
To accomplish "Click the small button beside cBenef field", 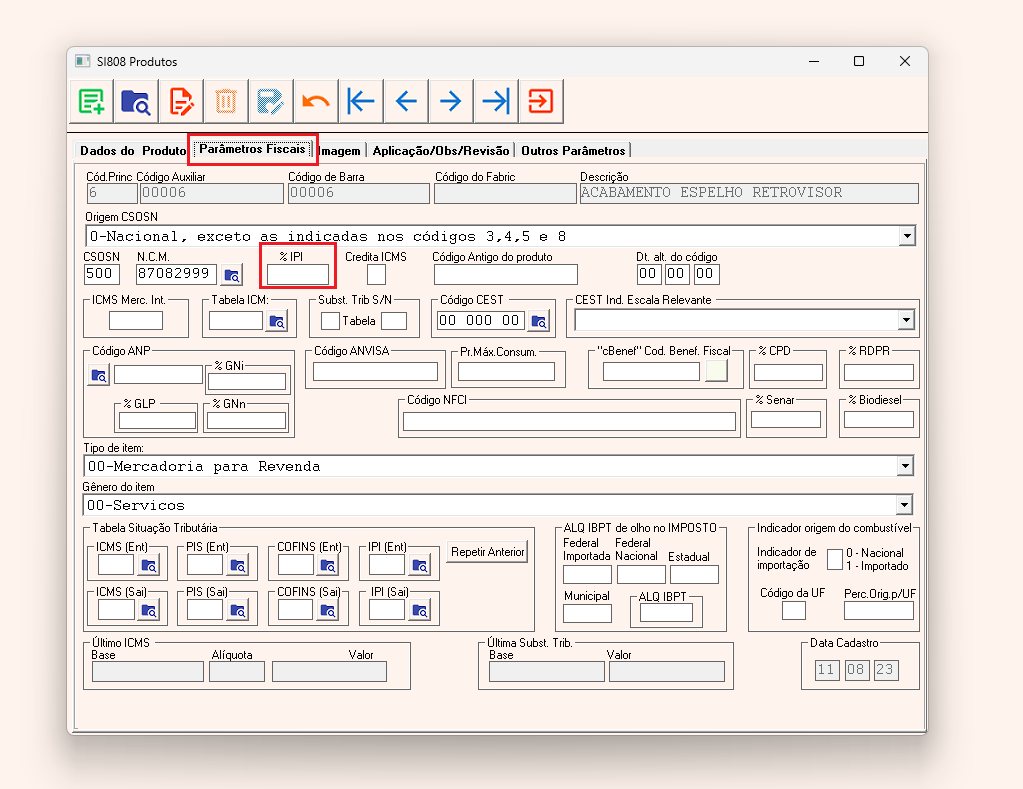I will [x=716, y=371].
